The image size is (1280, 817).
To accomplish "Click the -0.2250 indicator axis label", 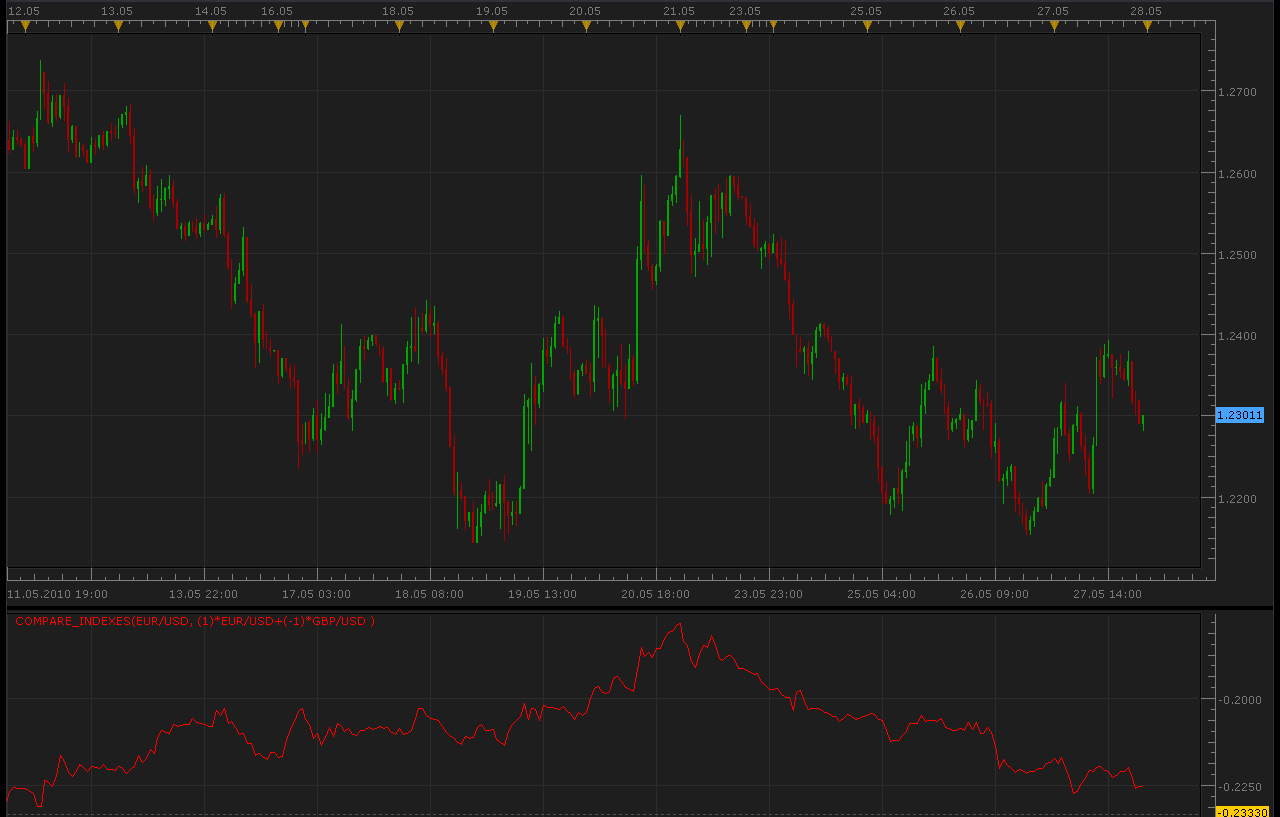I will click(x=1240, y=786).
